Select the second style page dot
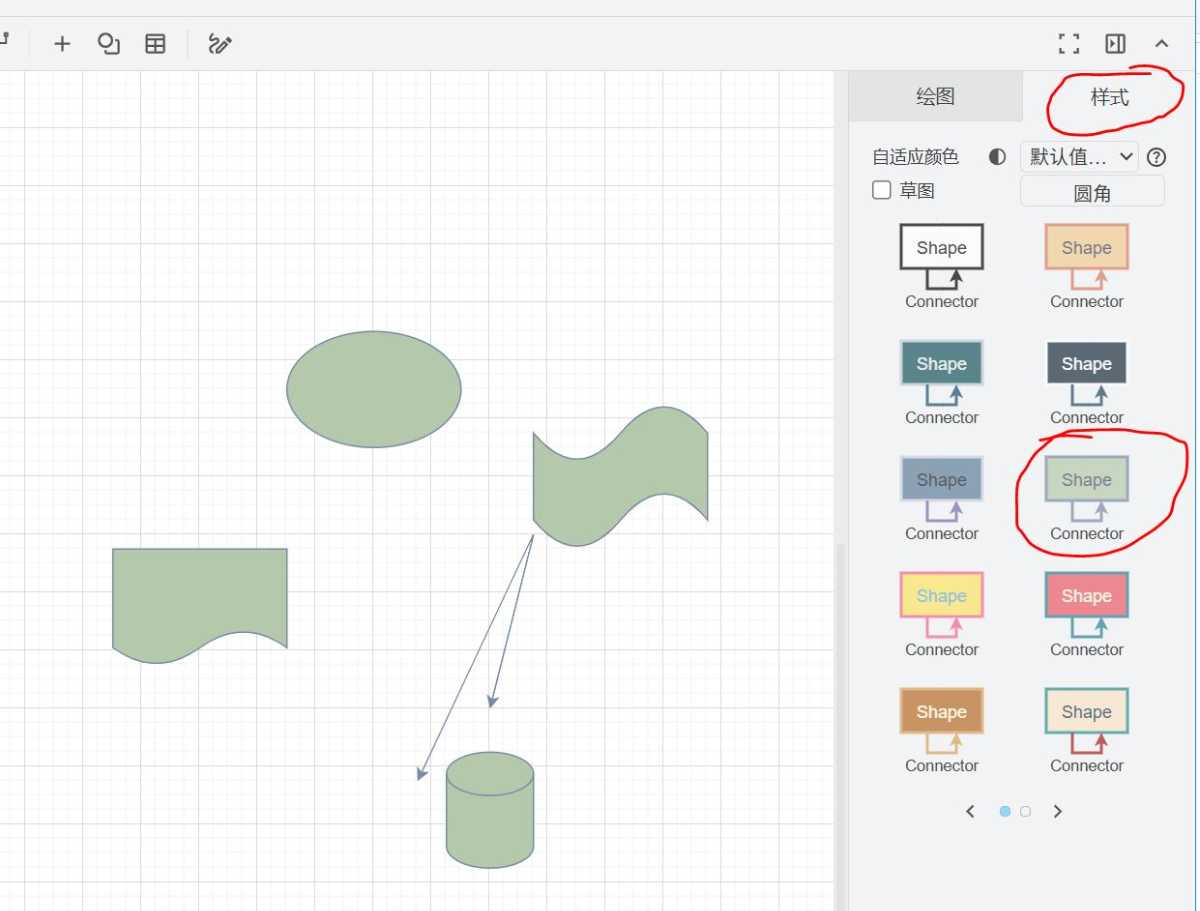The image size is (1200, 911). [x=1025, y=811]
